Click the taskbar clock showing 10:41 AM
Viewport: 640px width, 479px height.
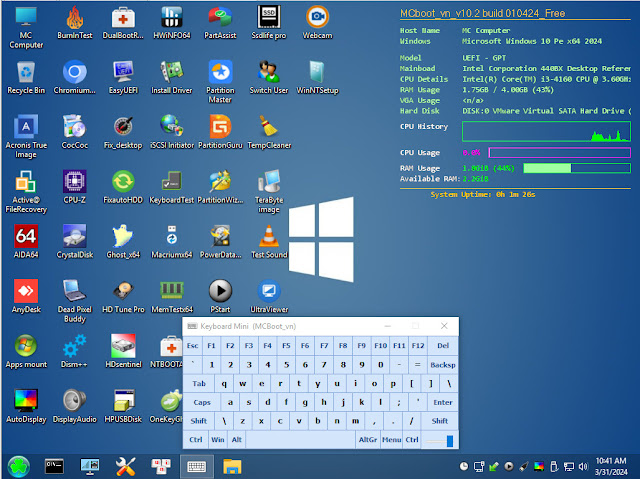click(x=609, y=466)
